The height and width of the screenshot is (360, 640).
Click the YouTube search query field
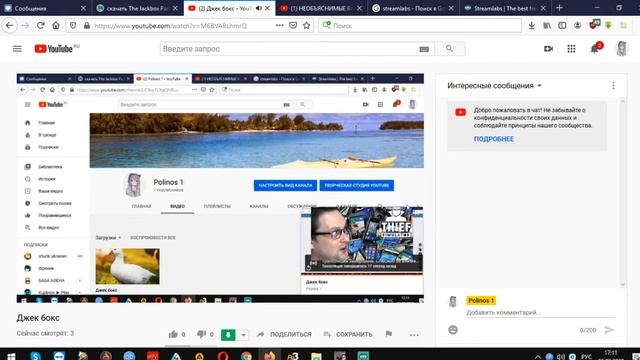pyautogui.click(x=290, y=49)
